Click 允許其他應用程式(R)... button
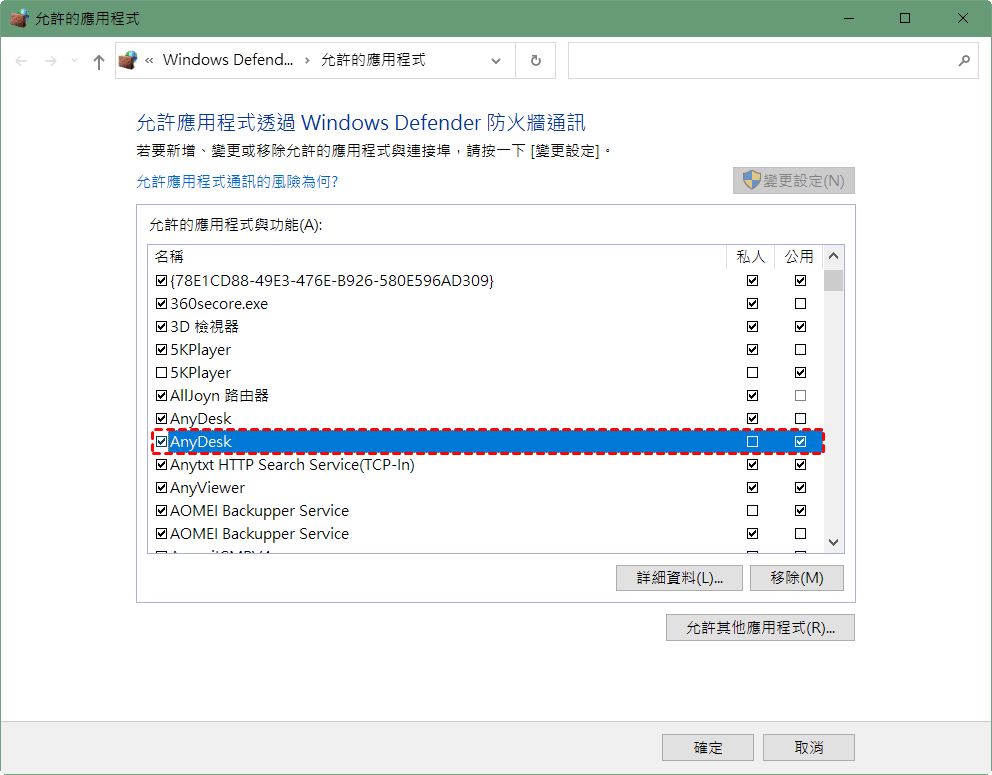The height and width of the screenshot is (775, 992). pyautogui.click(x=760, y=628)
